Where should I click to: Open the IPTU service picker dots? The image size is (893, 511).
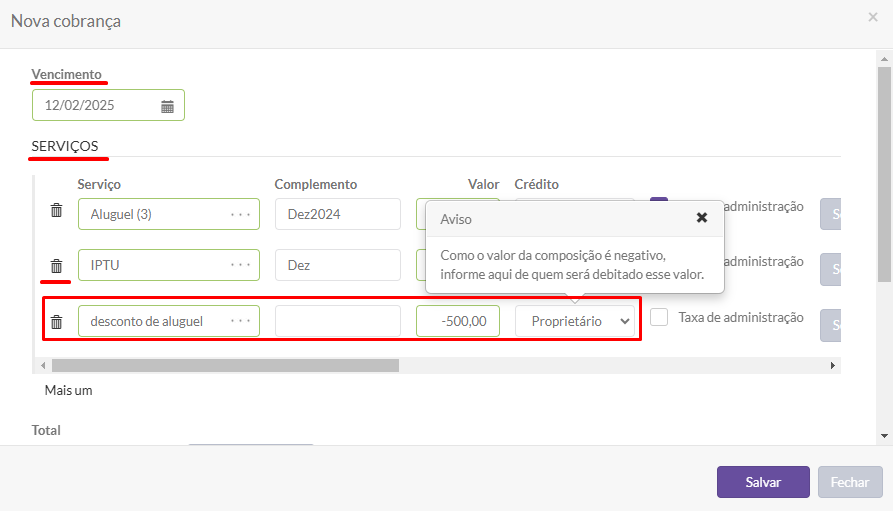[240, 265]
